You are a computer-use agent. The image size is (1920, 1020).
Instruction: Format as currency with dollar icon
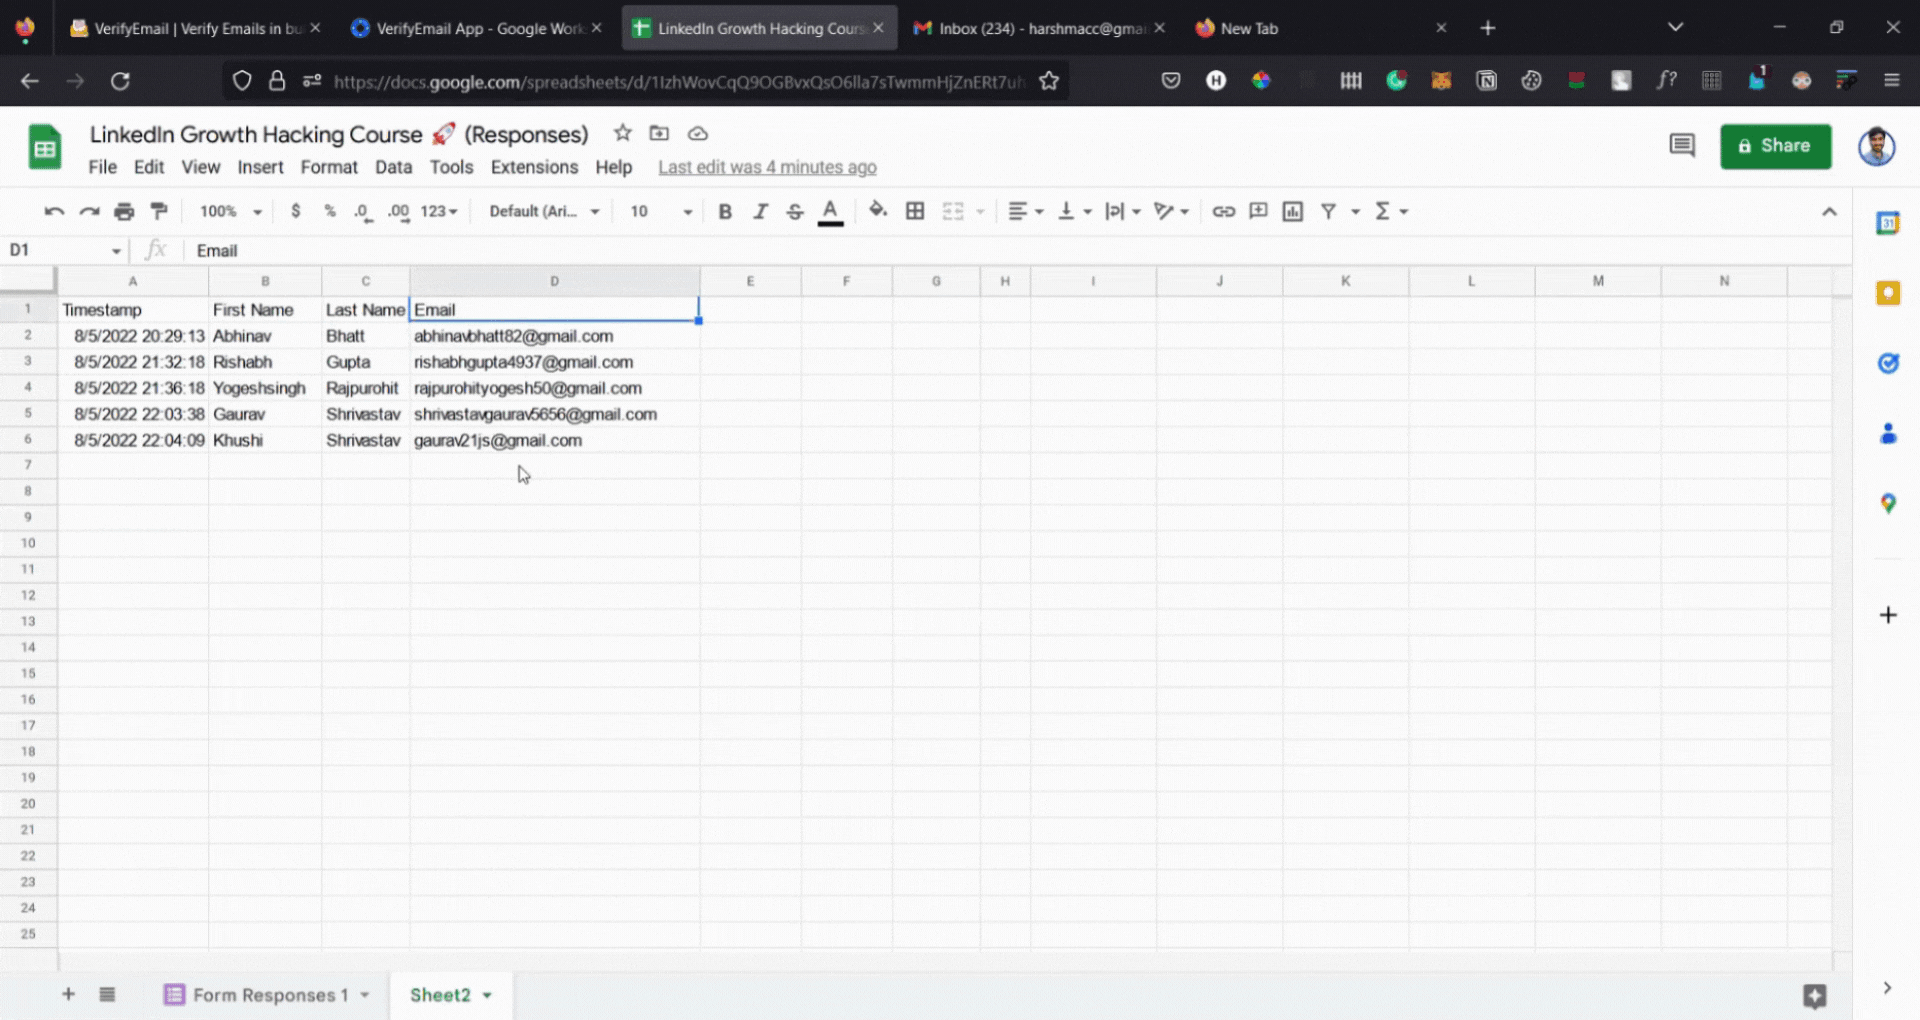click(295, 211)
